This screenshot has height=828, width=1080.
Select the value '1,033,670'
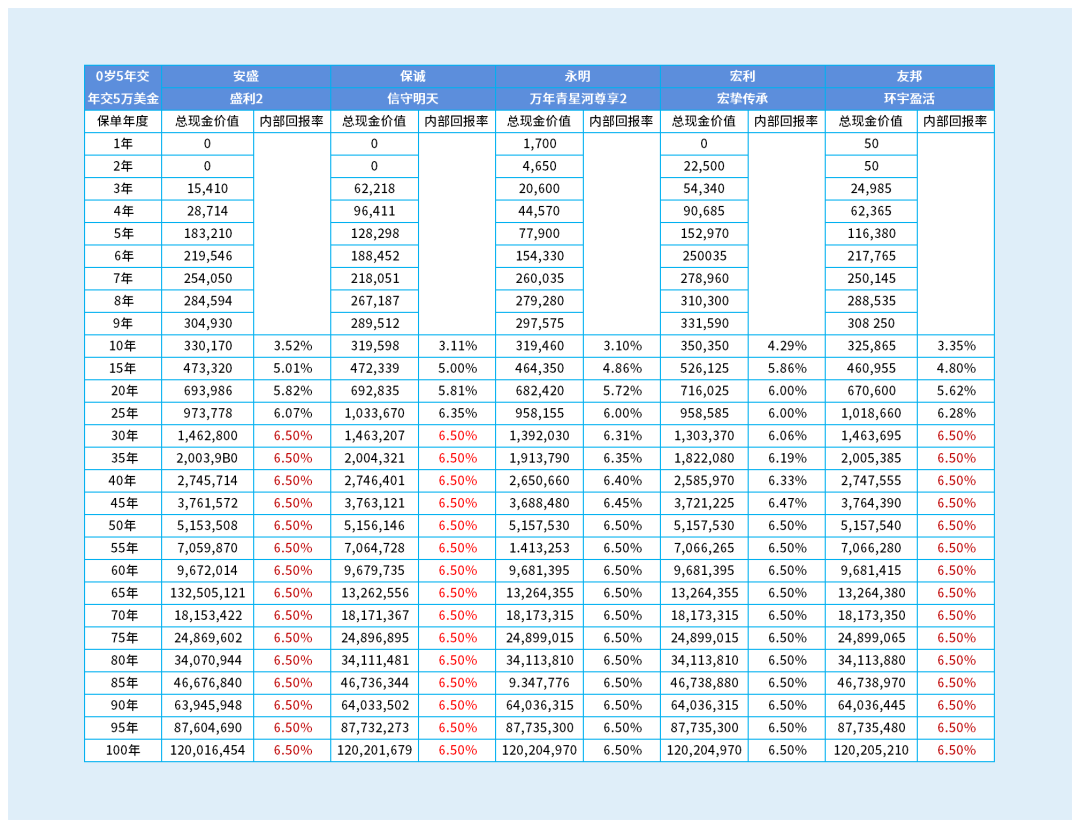click(x=374, y=413)
